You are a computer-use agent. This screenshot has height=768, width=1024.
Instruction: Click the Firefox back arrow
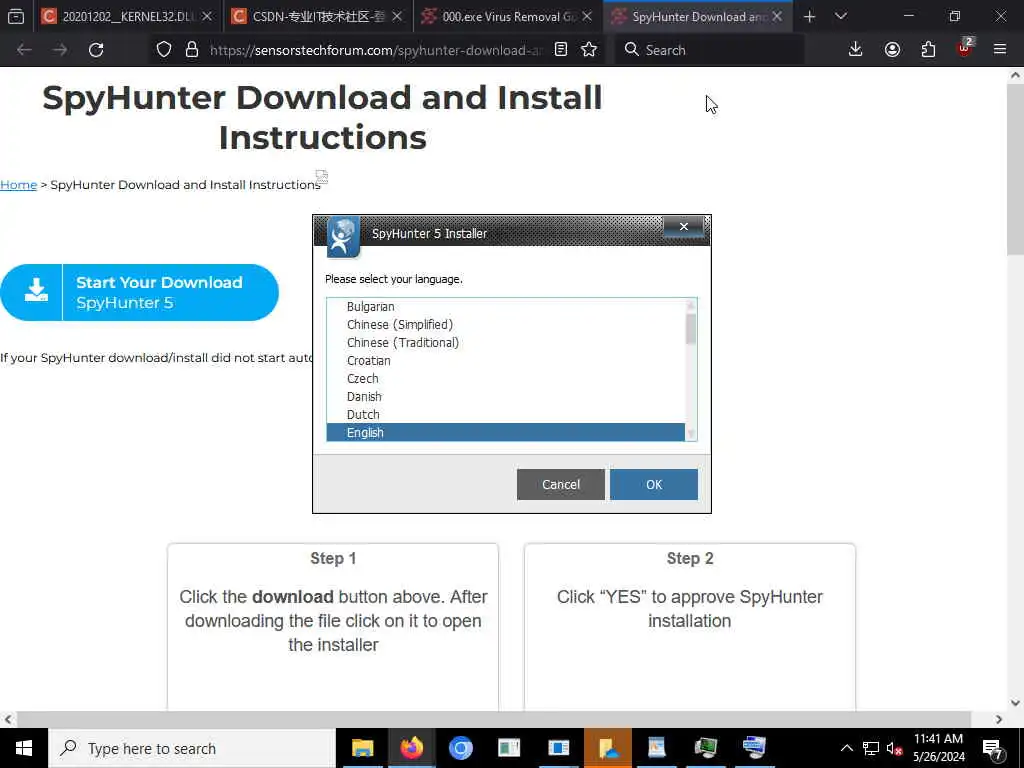24,50
